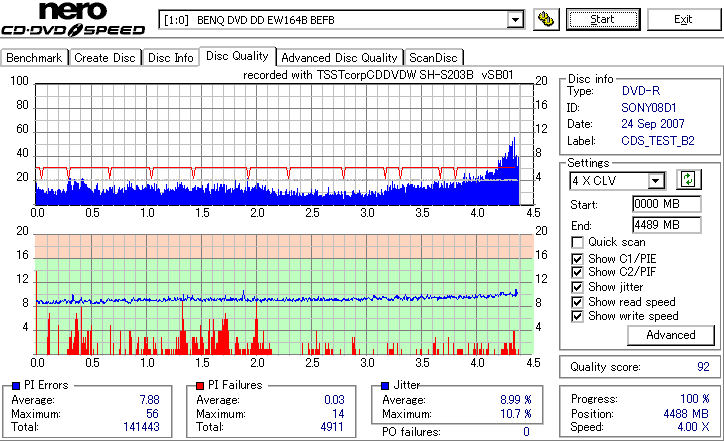724x441 pixels.
Task: Click the PI Errors average 7.88
Action: (x=150, y=399)
